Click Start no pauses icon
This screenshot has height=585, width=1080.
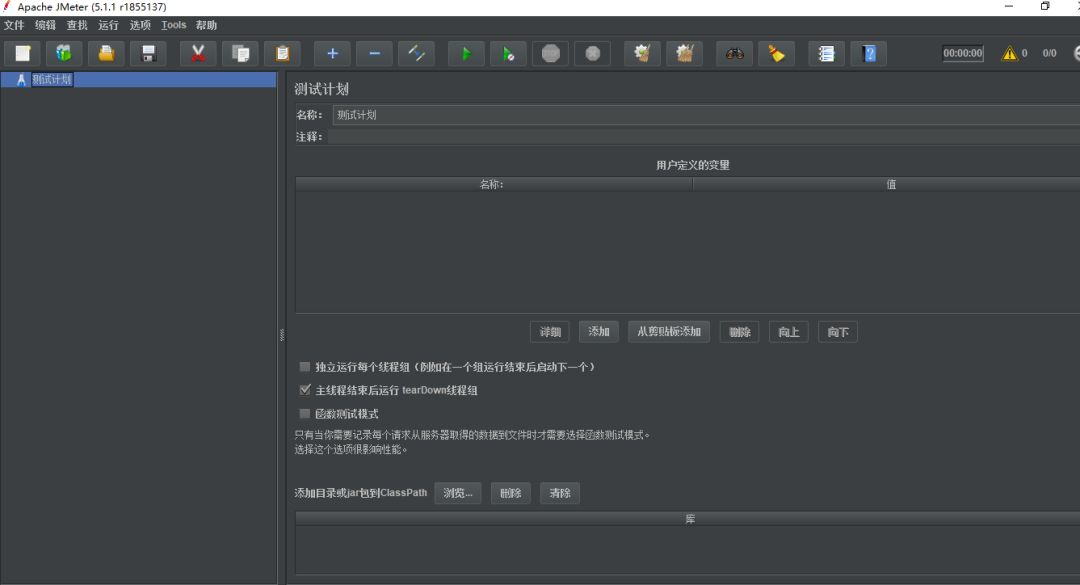[x=508, y=54]
